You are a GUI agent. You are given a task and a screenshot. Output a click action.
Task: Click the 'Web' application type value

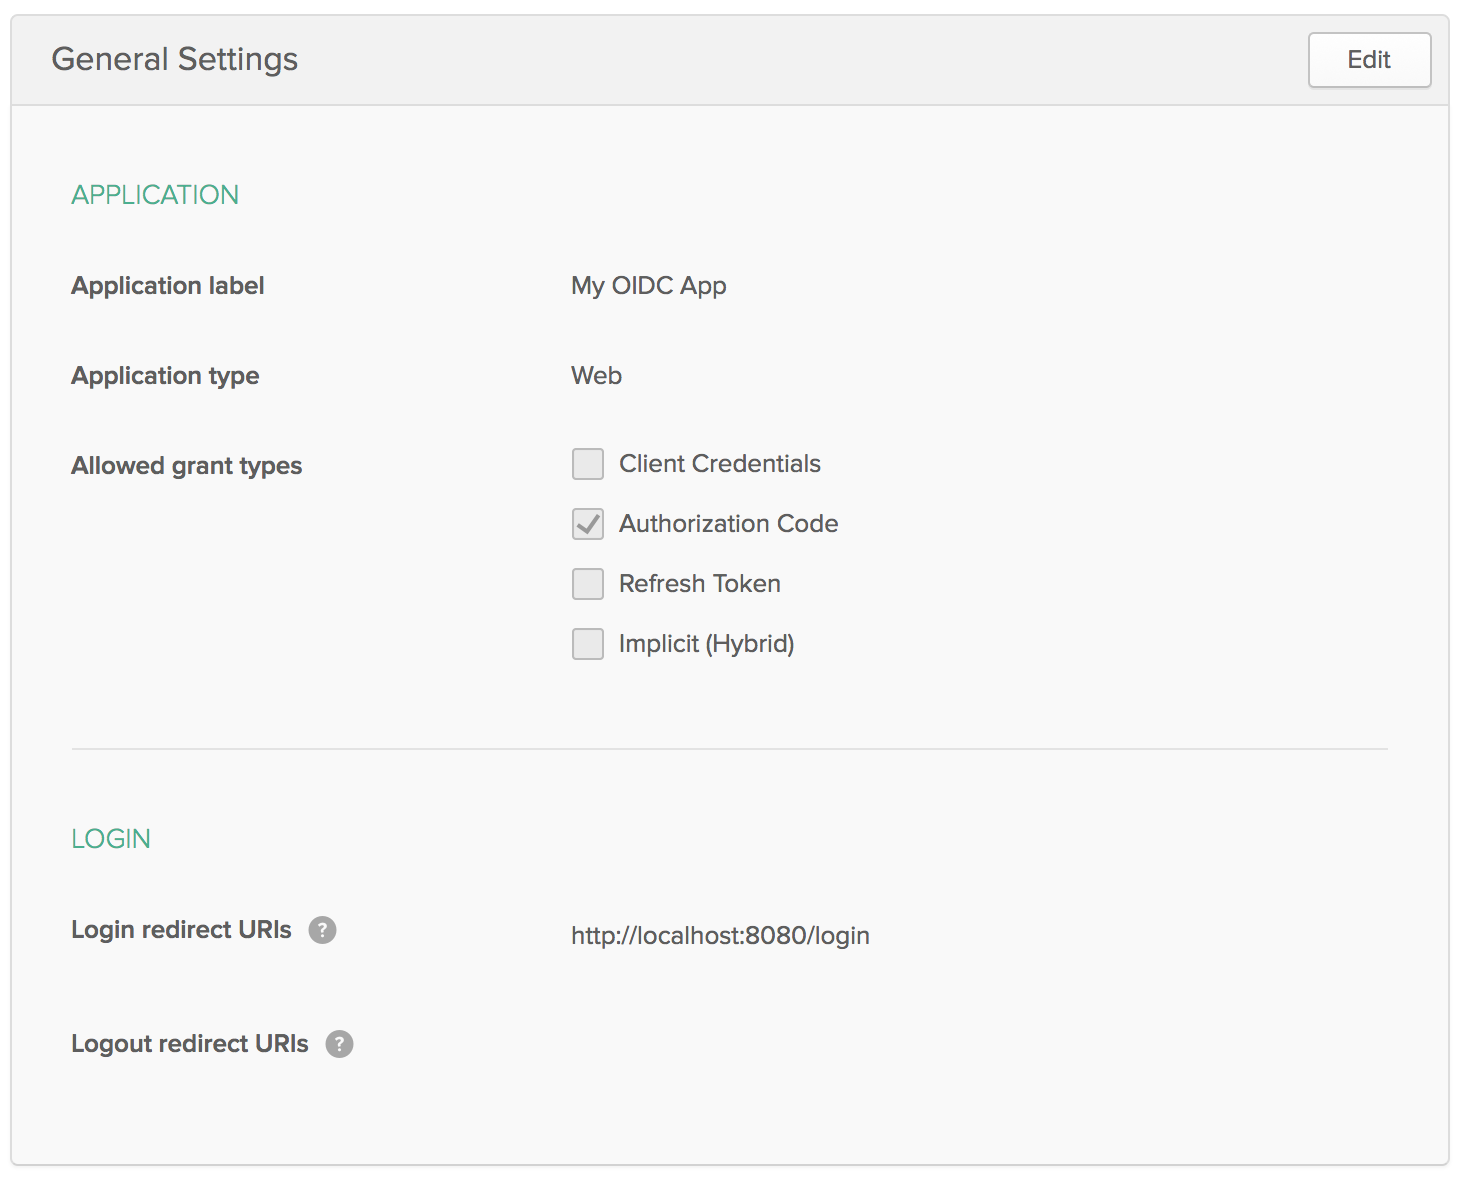coord(596,376)
